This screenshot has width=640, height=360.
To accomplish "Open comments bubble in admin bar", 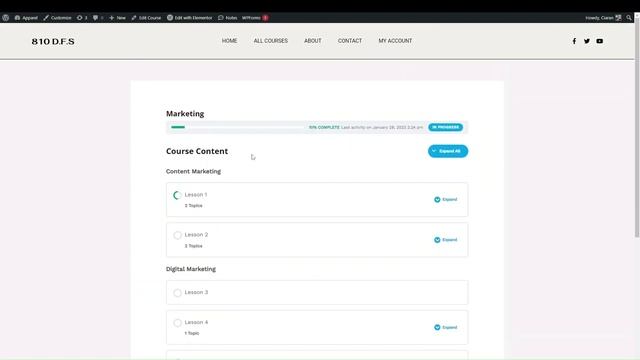I will [x=98, y=18].
